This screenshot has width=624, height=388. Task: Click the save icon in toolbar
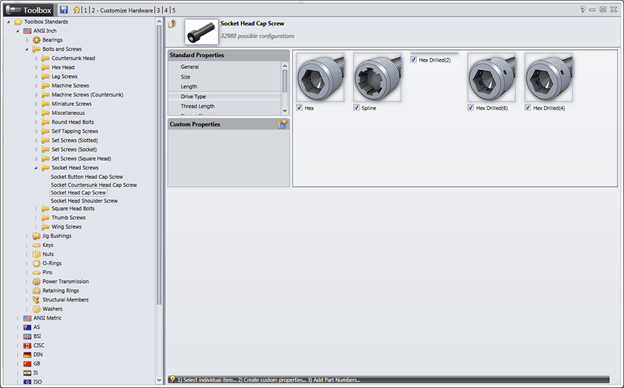pos(64,10)
